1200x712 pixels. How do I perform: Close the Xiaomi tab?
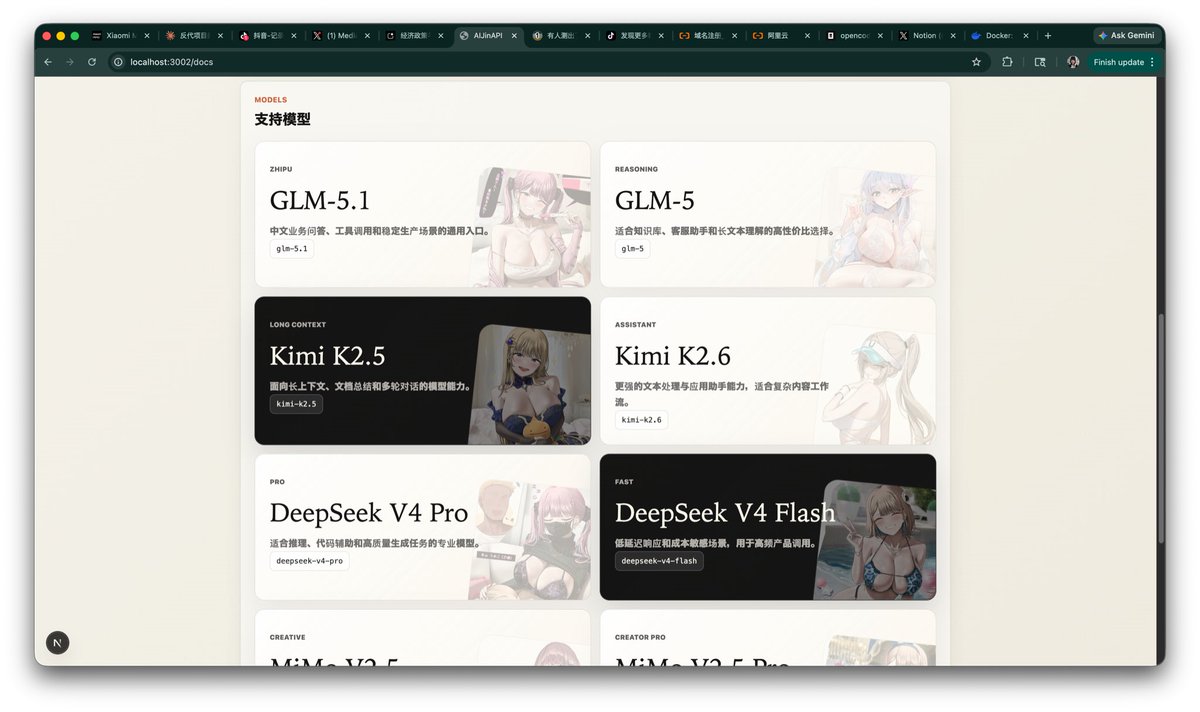pyautogui.click(x=146, y=35)
